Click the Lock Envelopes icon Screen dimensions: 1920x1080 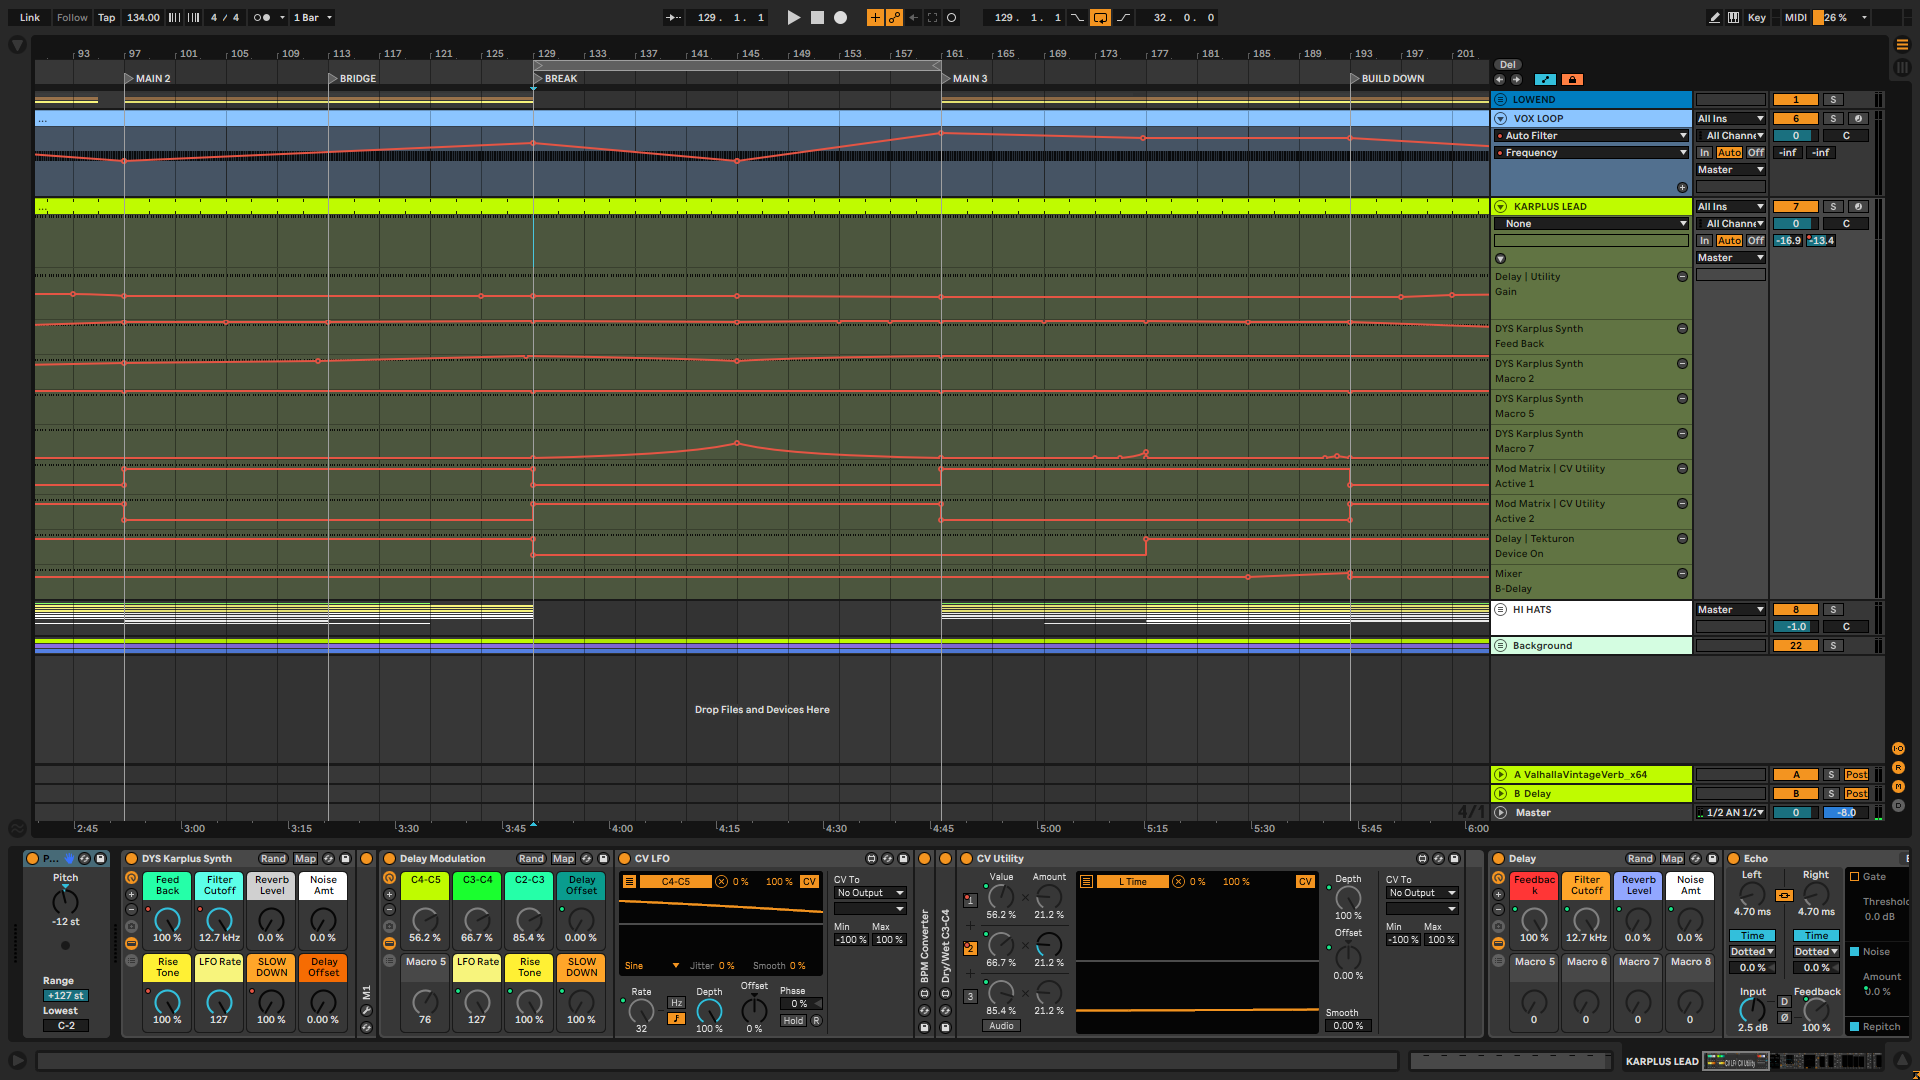[x=1572, y=79]
